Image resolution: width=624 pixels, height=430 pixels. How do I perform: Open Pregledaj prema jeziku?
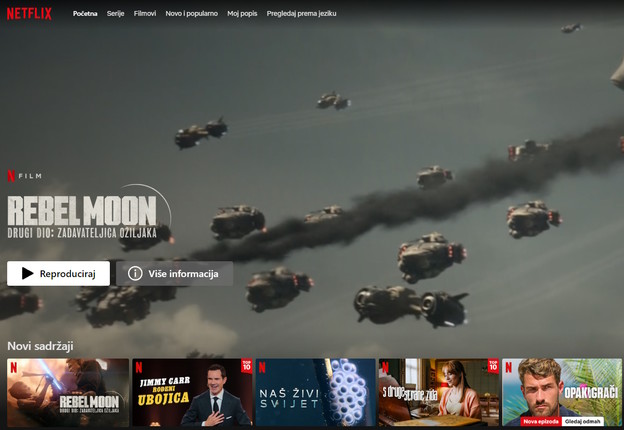coord(301,14)
